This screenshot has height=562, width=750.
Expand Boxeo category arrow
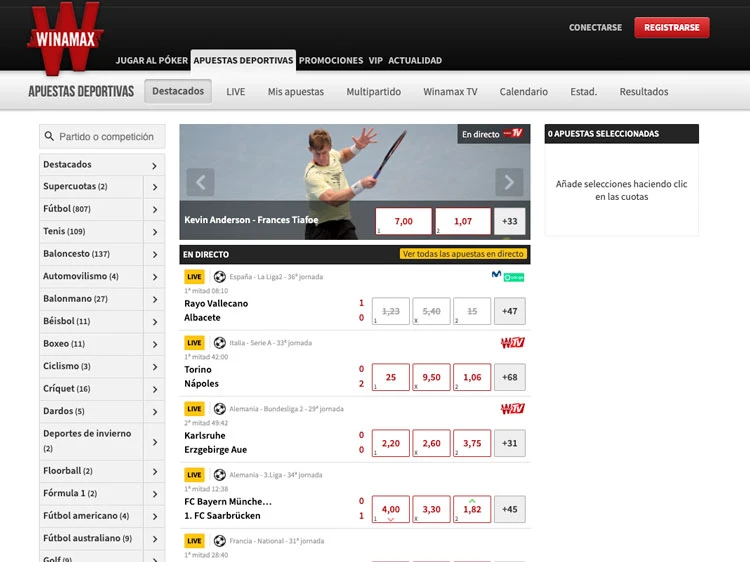tap(154, 344)
